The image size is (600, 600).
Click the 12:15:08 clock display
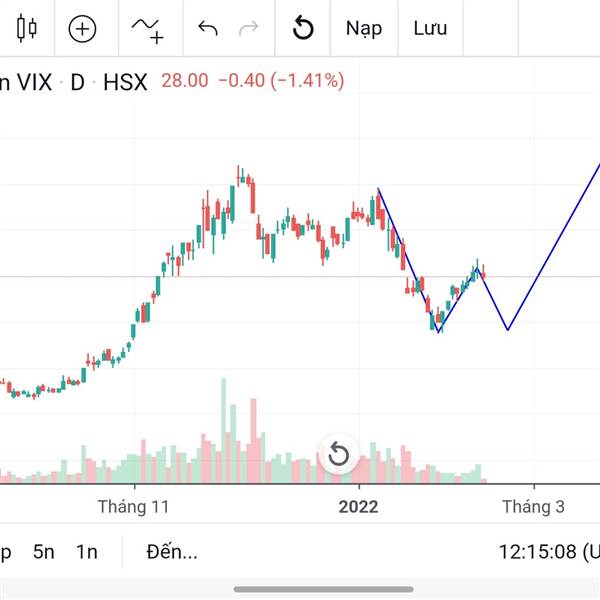(x=537, y=552)
